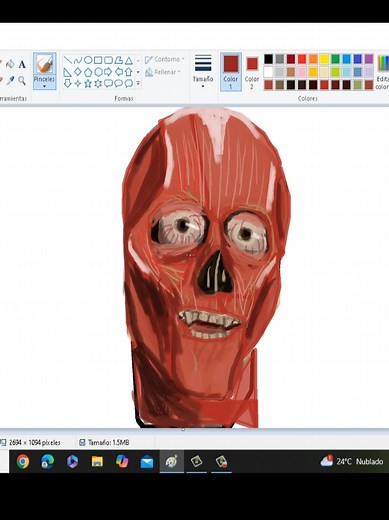Choose the Cloud callout shape
This screenshot has height=520, width=389.
pos(129,83)
